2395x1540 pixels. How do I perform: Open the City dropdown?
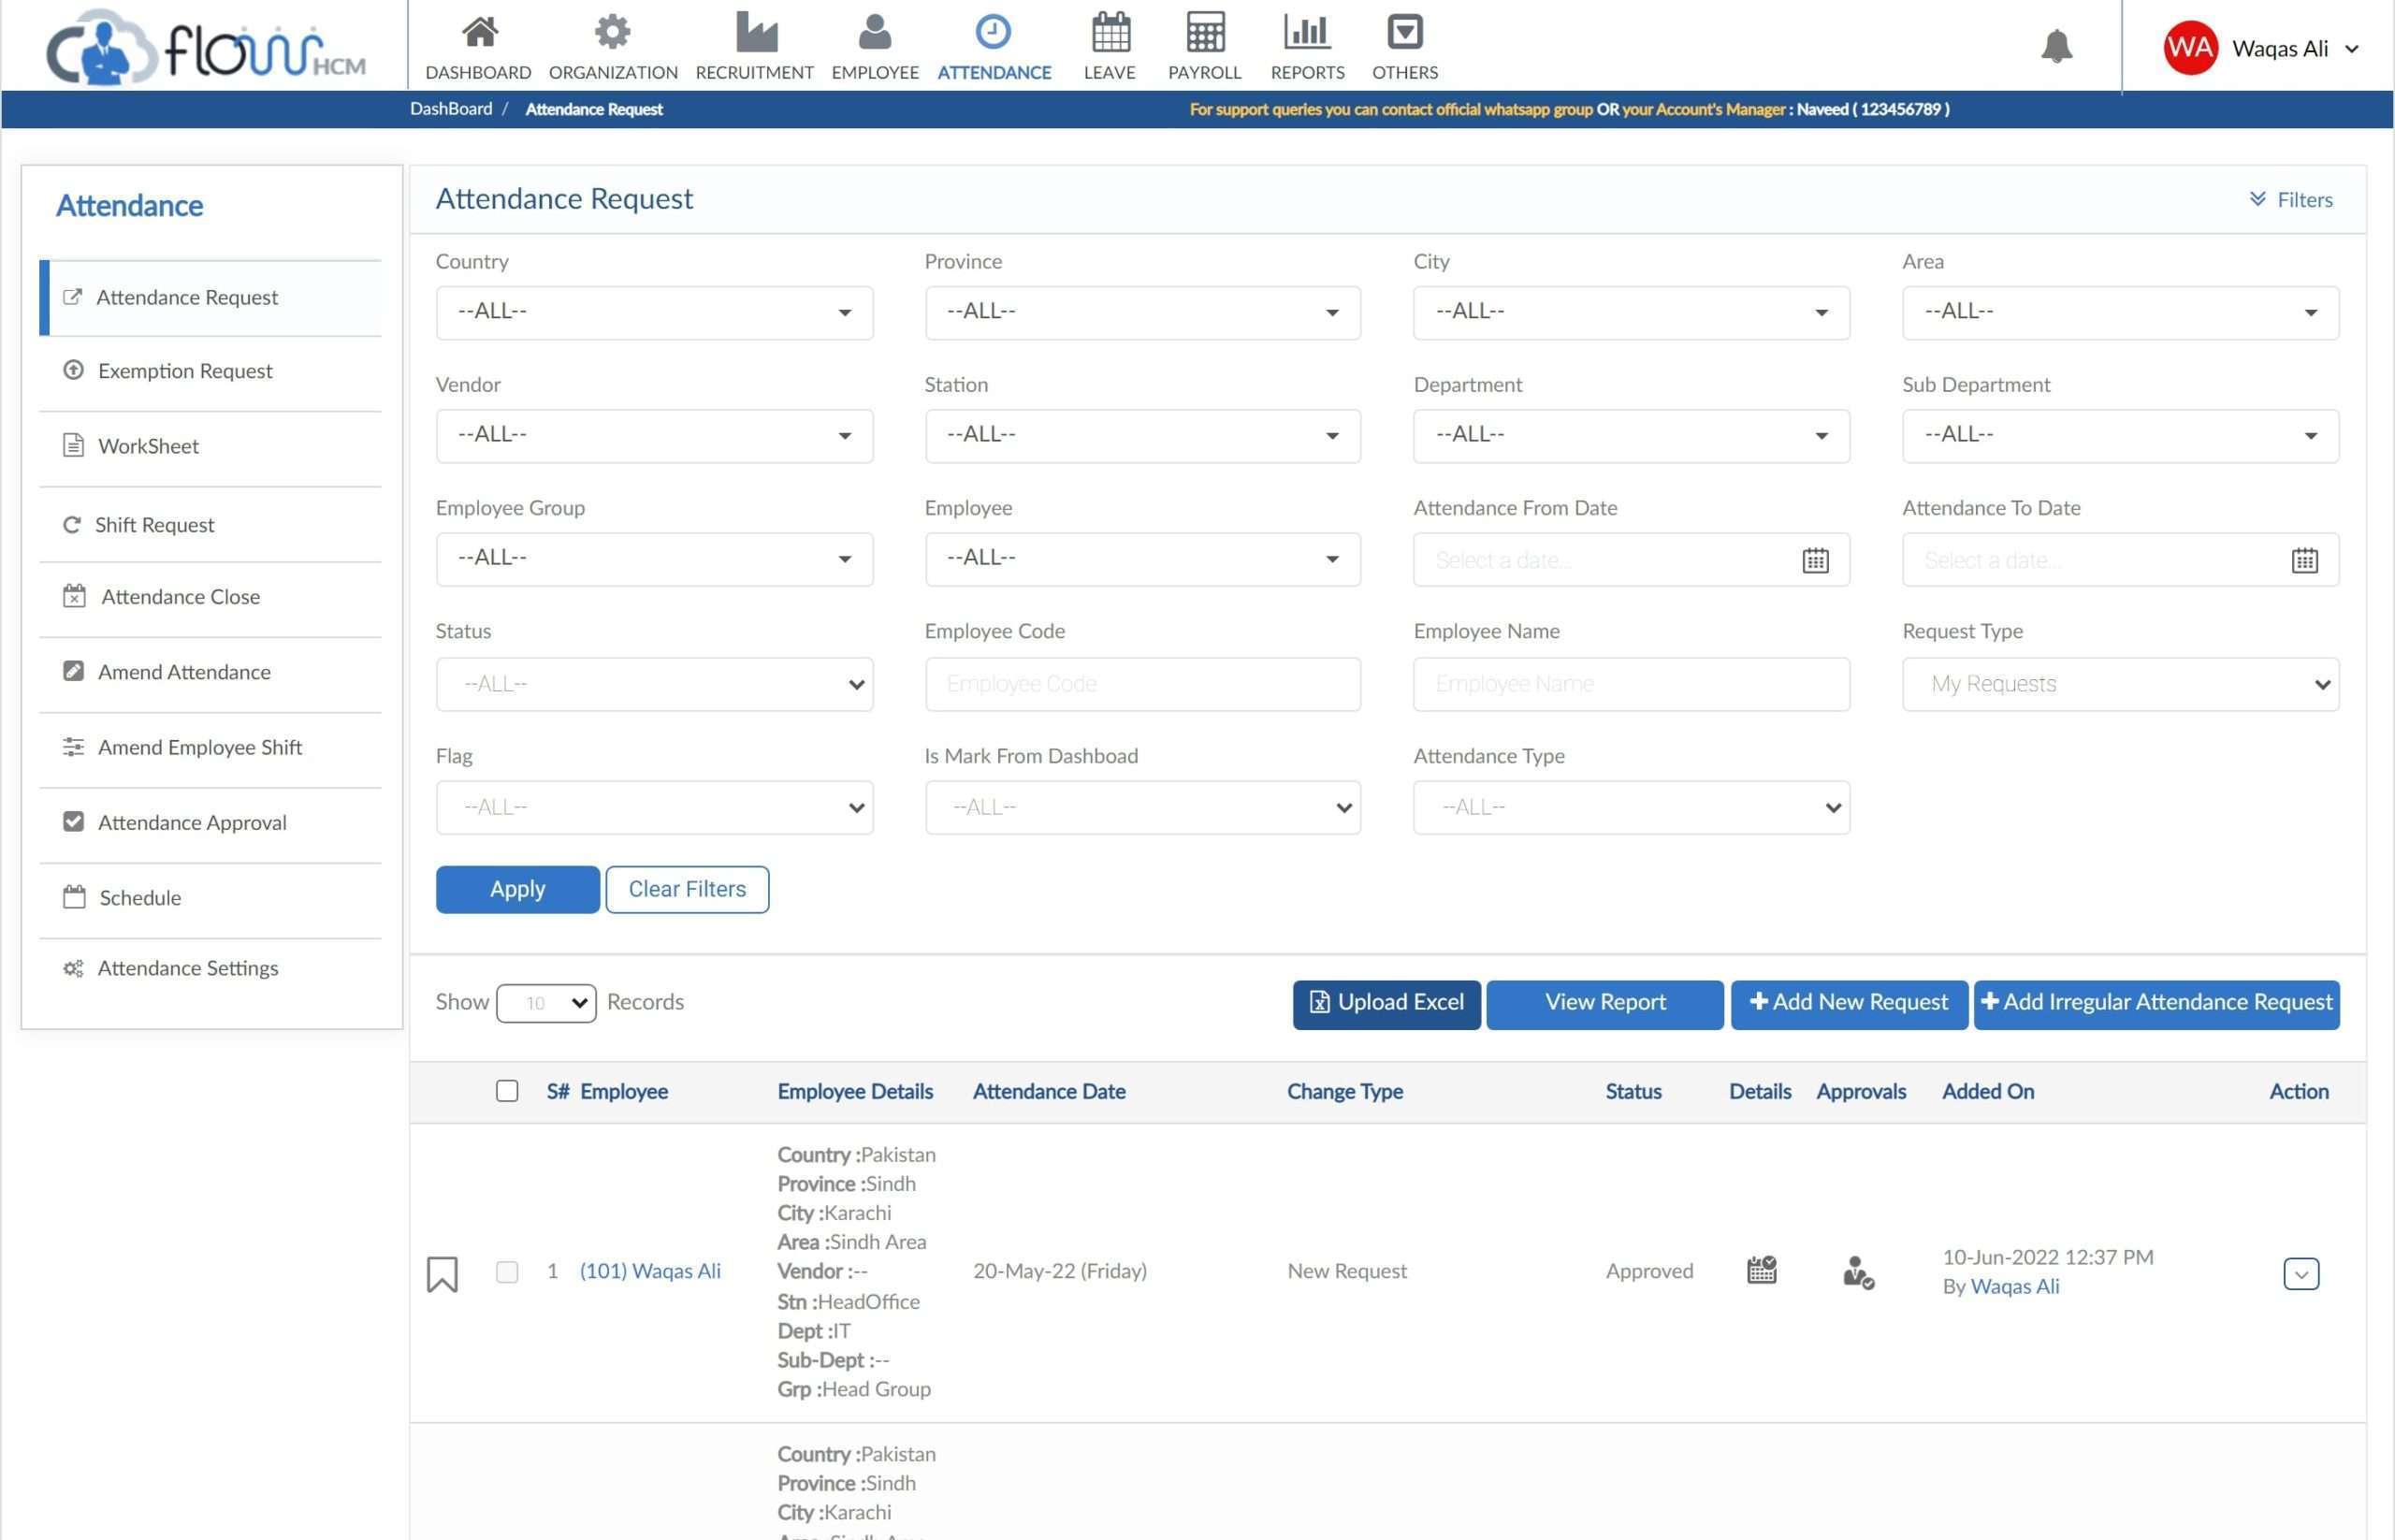[1631, 312]
